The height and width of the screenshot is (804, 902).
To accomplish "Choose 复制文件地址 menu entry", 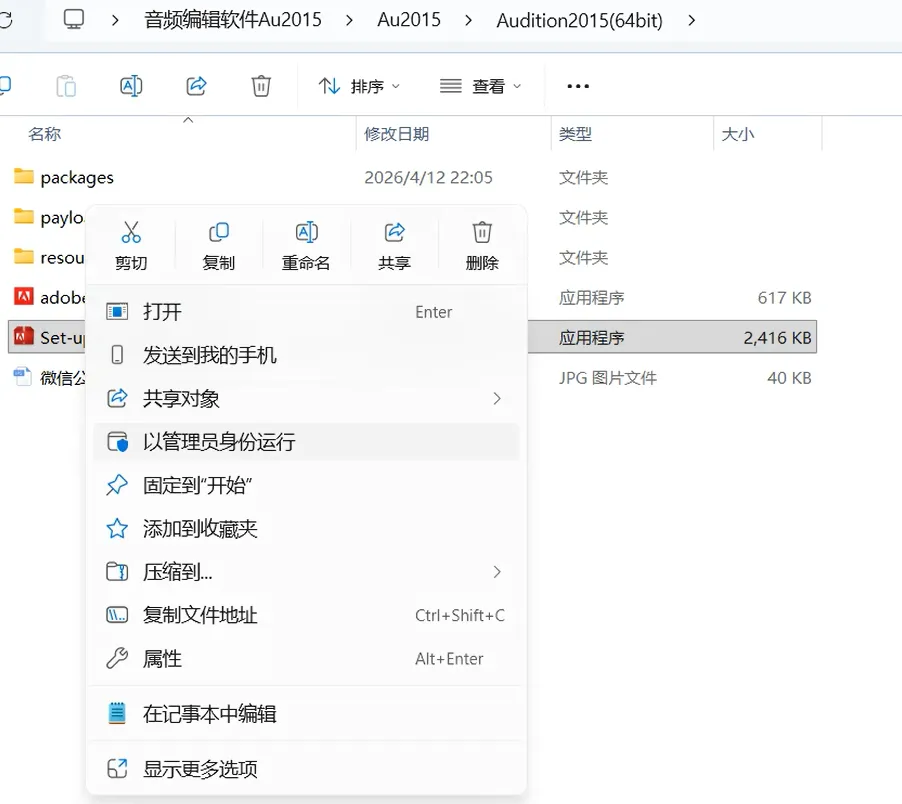I will pyautogui.click(x=306, y=615).
